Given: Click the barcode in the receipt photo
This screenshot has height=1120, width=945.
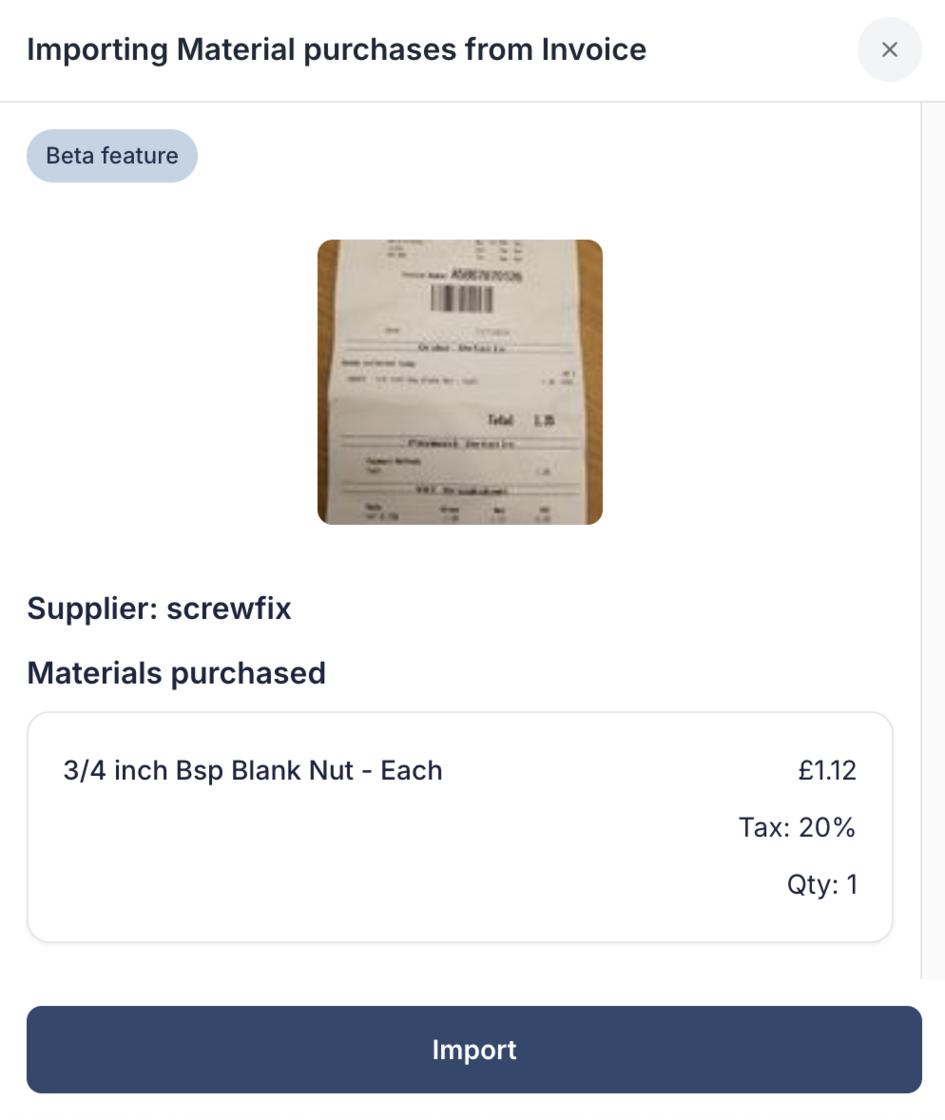Looking at the screenshot, I should [462, 298].
